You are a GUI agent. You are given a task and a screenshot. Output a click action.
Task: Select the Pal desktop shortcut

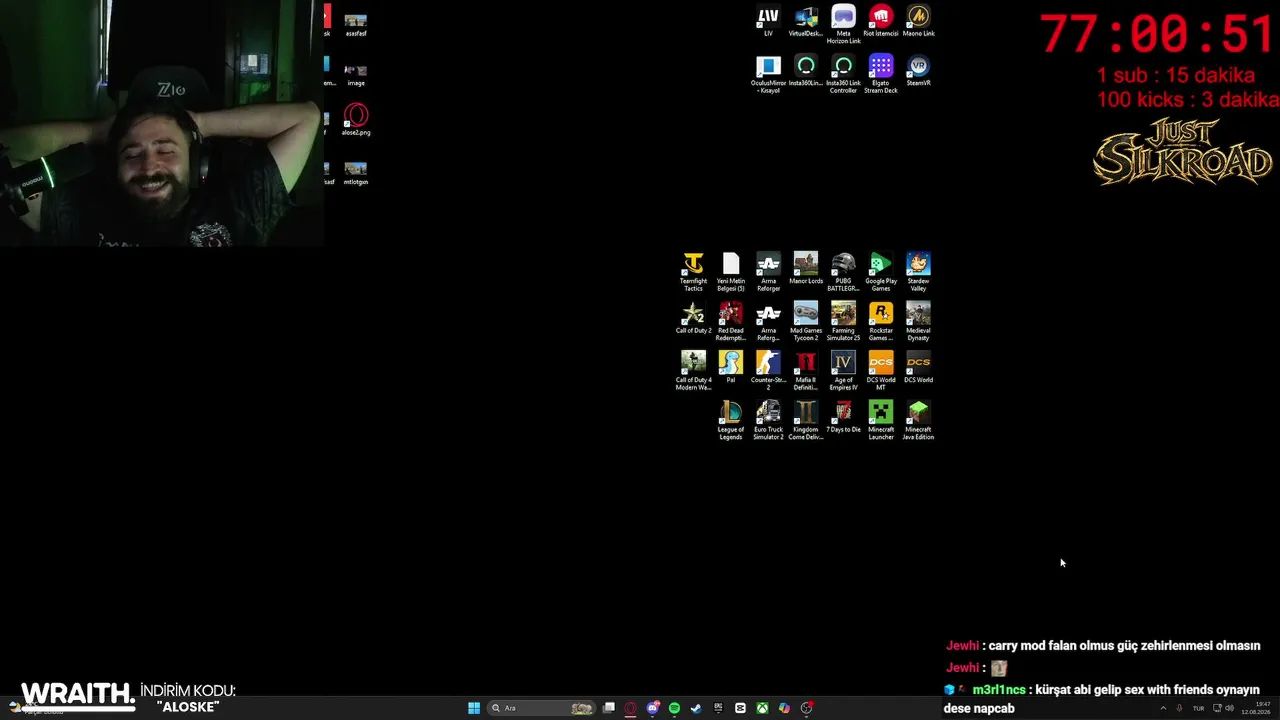point(731,367)
